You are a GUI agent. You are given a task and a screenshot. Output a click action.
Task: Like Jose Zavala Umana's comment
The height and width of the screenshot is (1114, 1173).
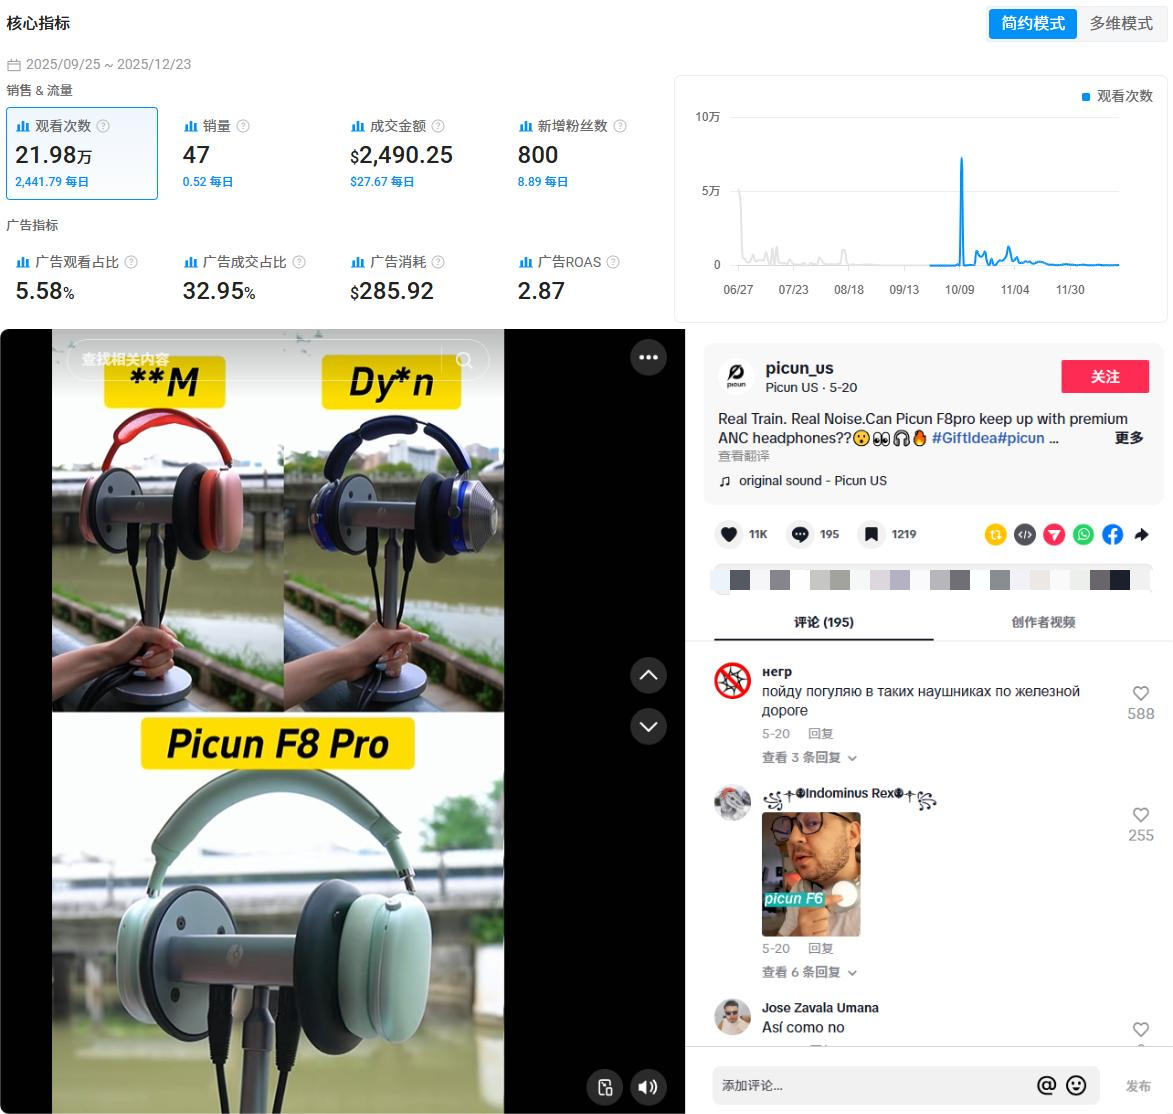(x=1140, y=1029)
